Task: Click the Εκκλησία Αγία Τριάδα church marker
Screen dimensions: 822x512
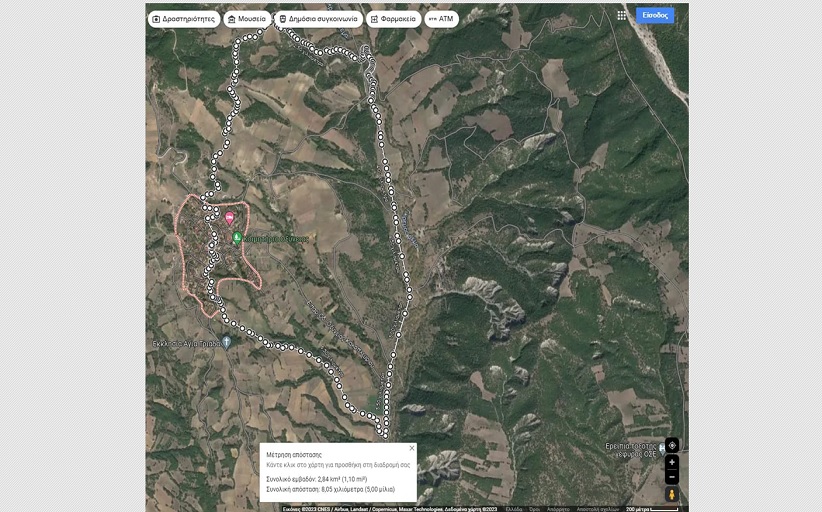Action: pos(226,343)
